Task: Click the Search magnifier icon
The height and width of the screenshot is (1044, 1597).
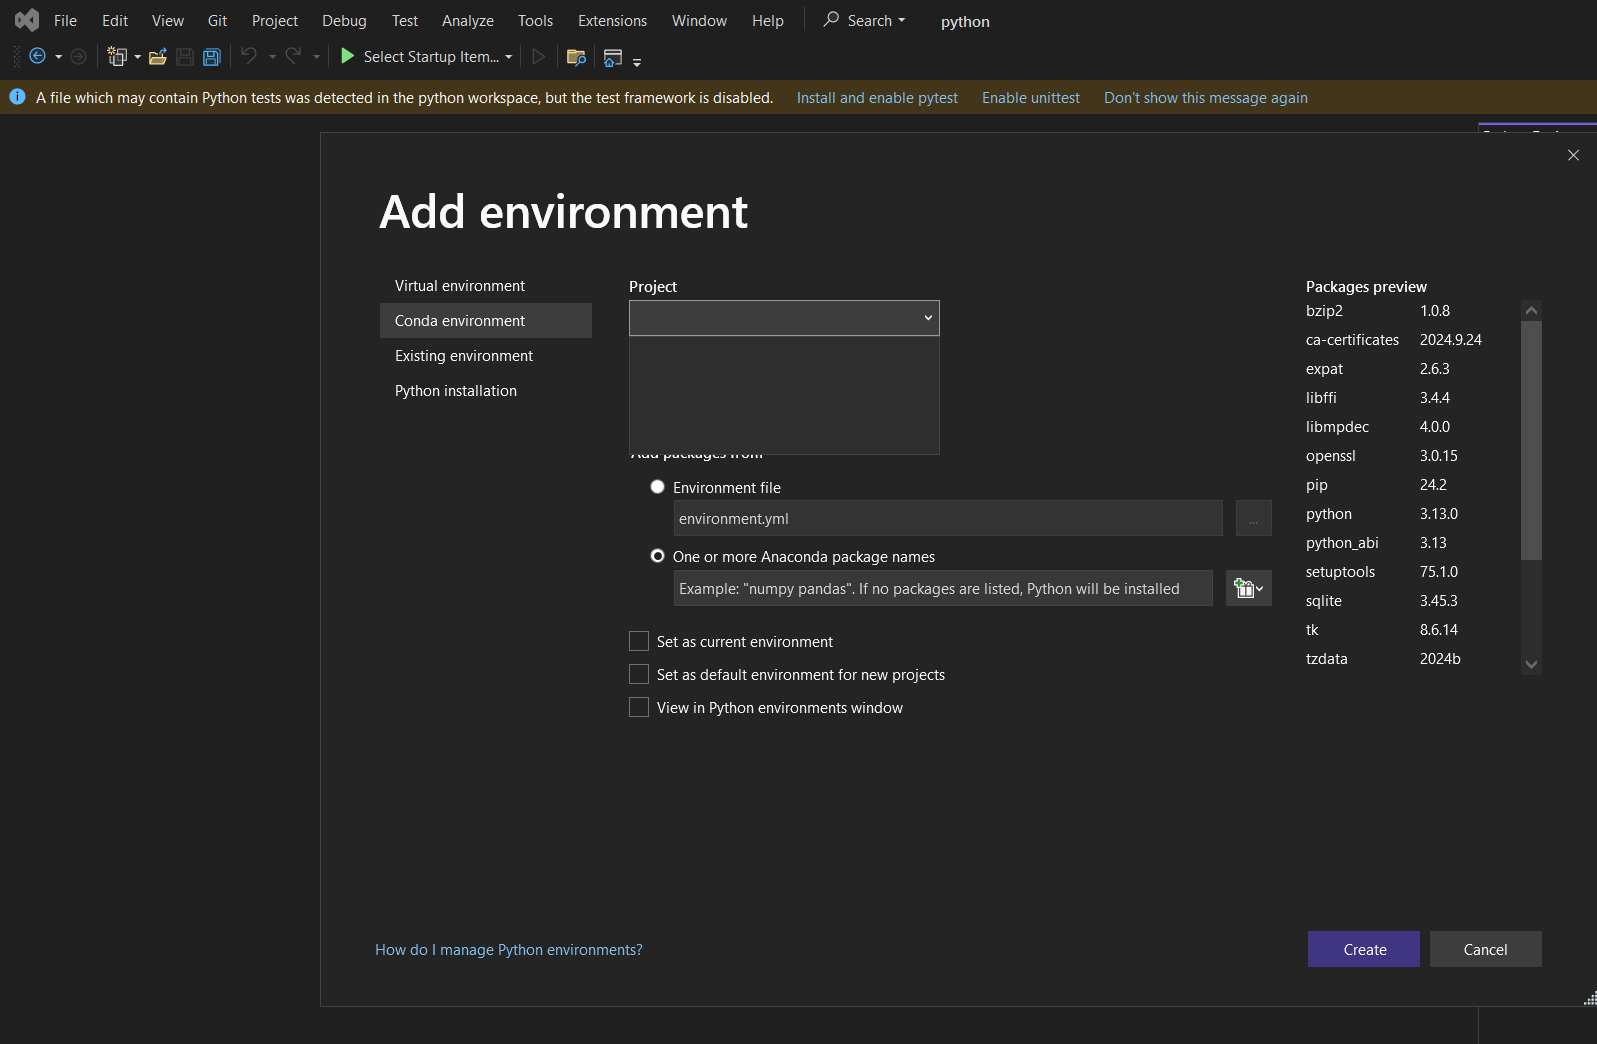Action: pos(831,19)
